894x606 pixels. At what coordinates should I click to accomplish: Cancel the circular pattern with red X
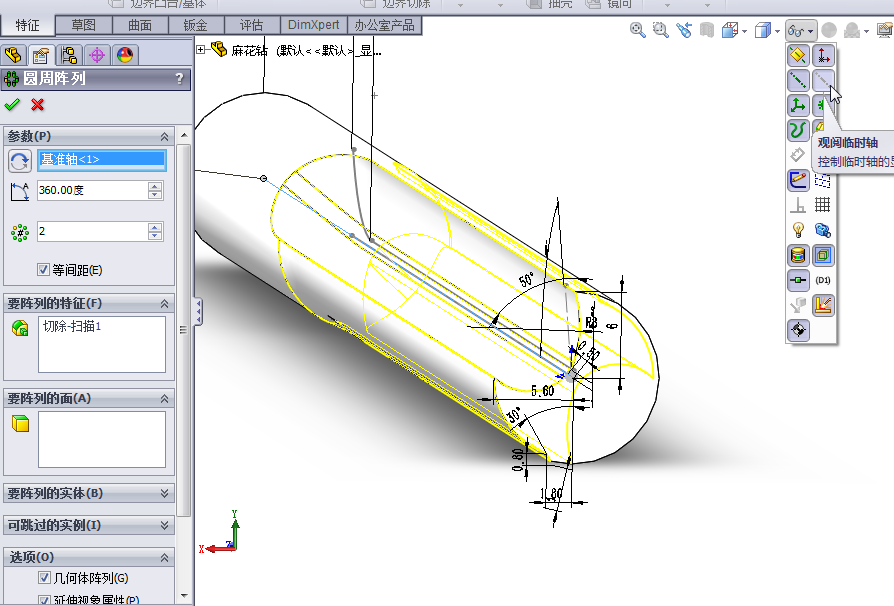38,104
